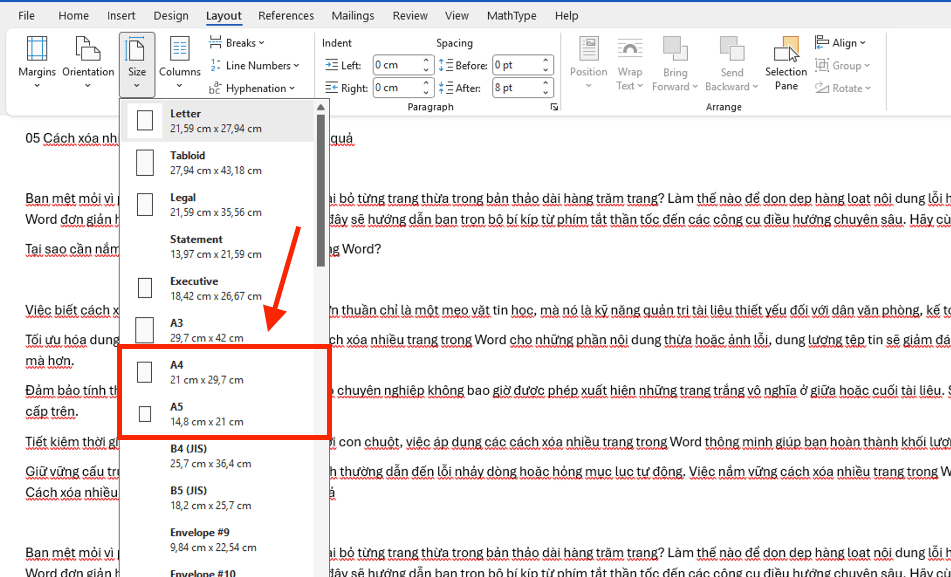This screenshot has width=951, height=577.
Task: Click the Left indent input field
Action: (x=396, y=65)
